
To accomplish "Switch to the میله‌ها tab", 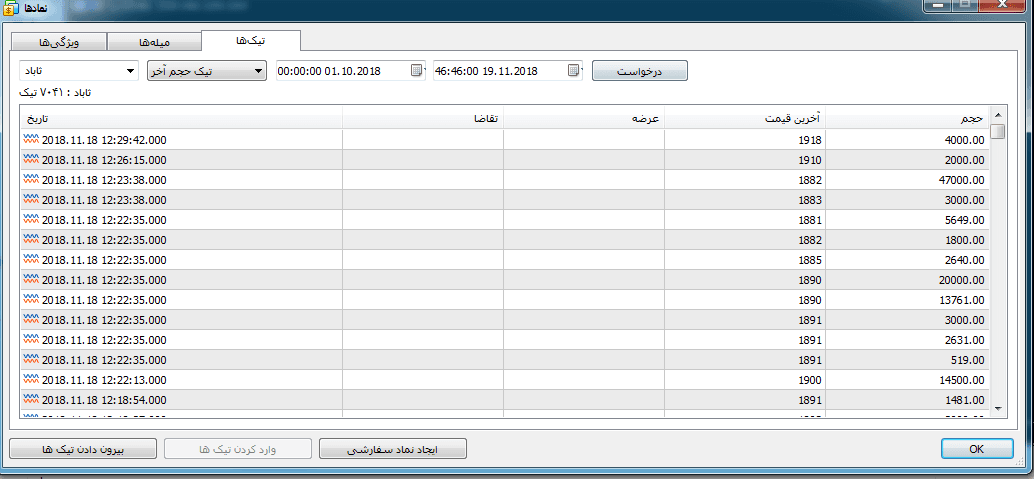I will click(x=154, y=42).
